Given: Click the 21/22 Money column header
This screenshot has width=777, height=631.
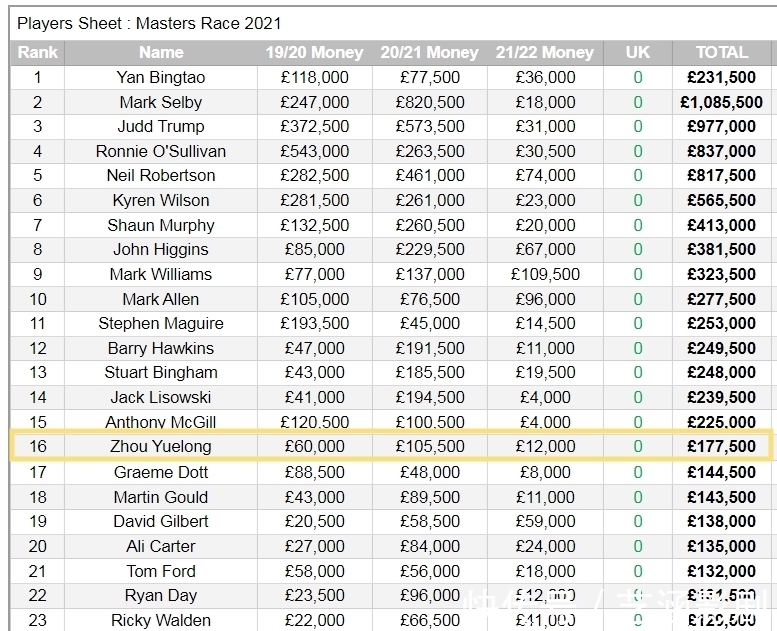Looking at the screenshot, I should (x=545, y=53).
